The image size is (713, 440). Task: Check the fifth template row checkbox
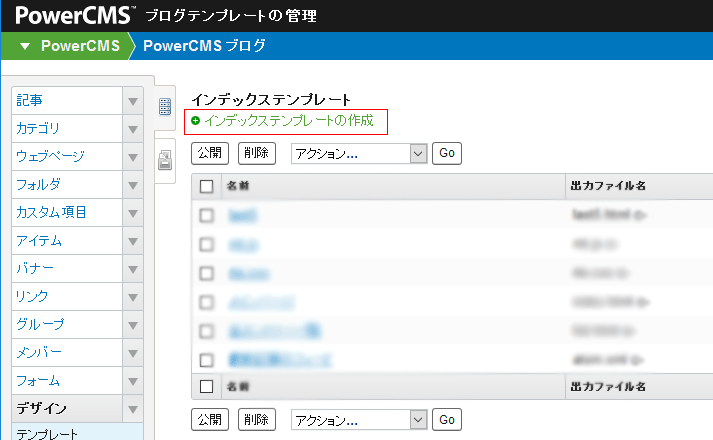206,331
